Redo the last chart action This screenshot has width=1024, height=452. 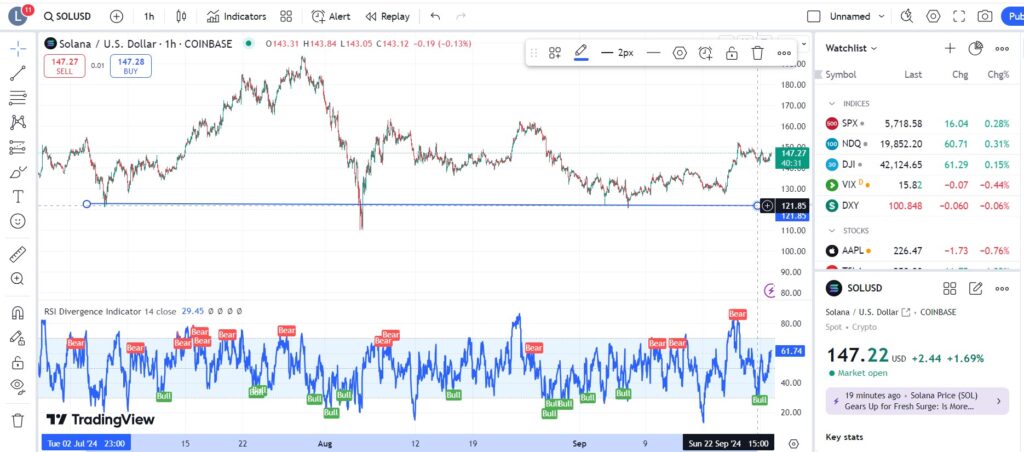pos(461,16)
